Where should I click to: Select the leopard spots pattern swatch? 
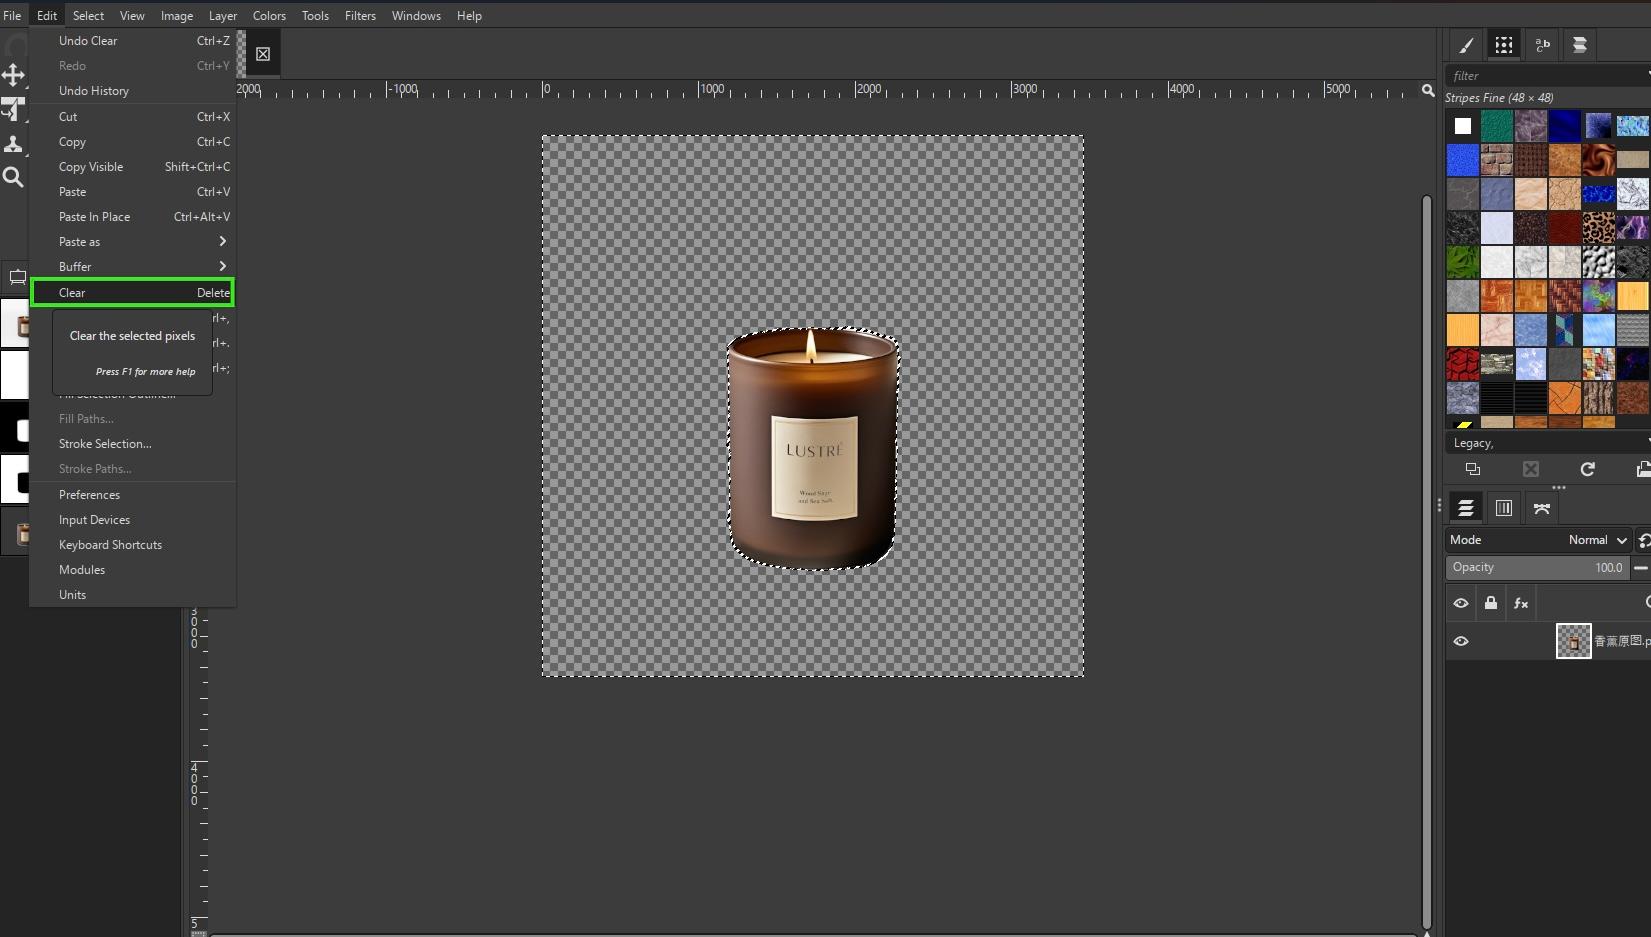[x=1599, y=228]
